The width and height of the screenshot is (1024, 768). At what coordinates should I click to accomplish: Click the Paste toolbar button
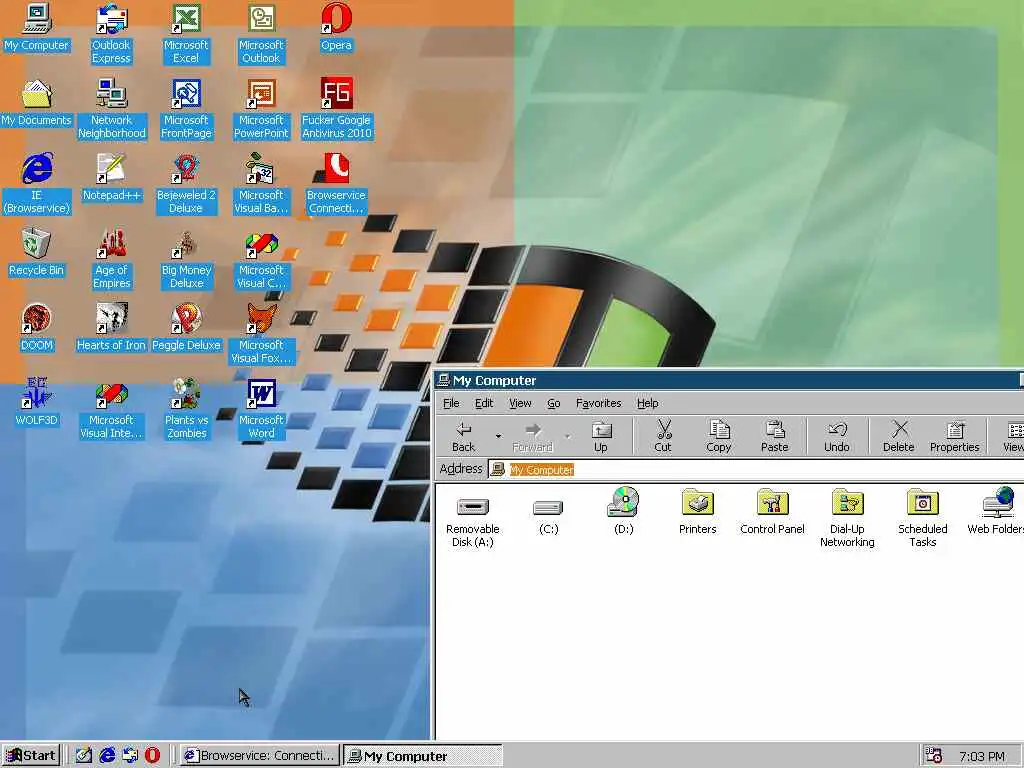coord(775,437)
